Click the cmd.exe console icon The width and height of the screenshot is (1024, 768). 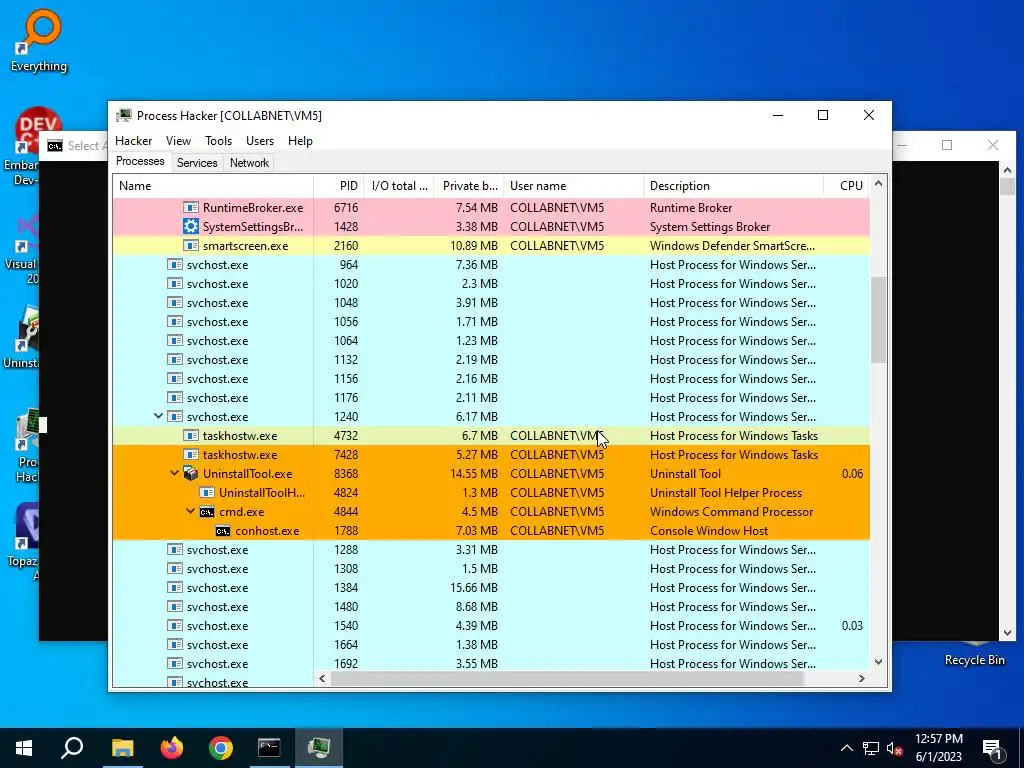207,511
